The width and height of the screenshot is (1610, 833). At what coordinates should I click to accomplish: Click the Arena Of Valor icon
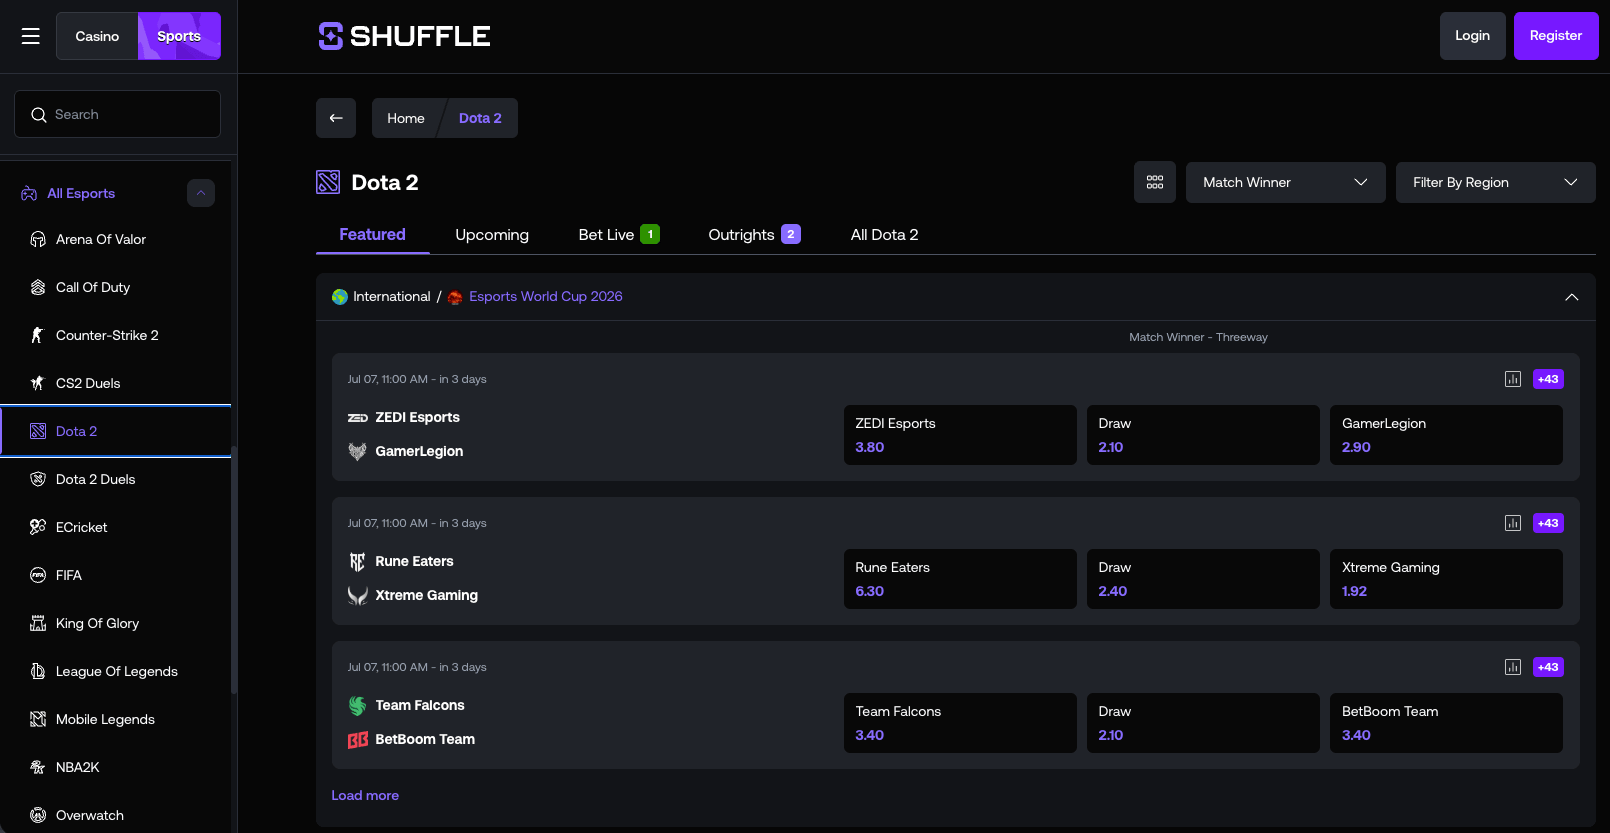pyautogui.click(x=38, y=239)
